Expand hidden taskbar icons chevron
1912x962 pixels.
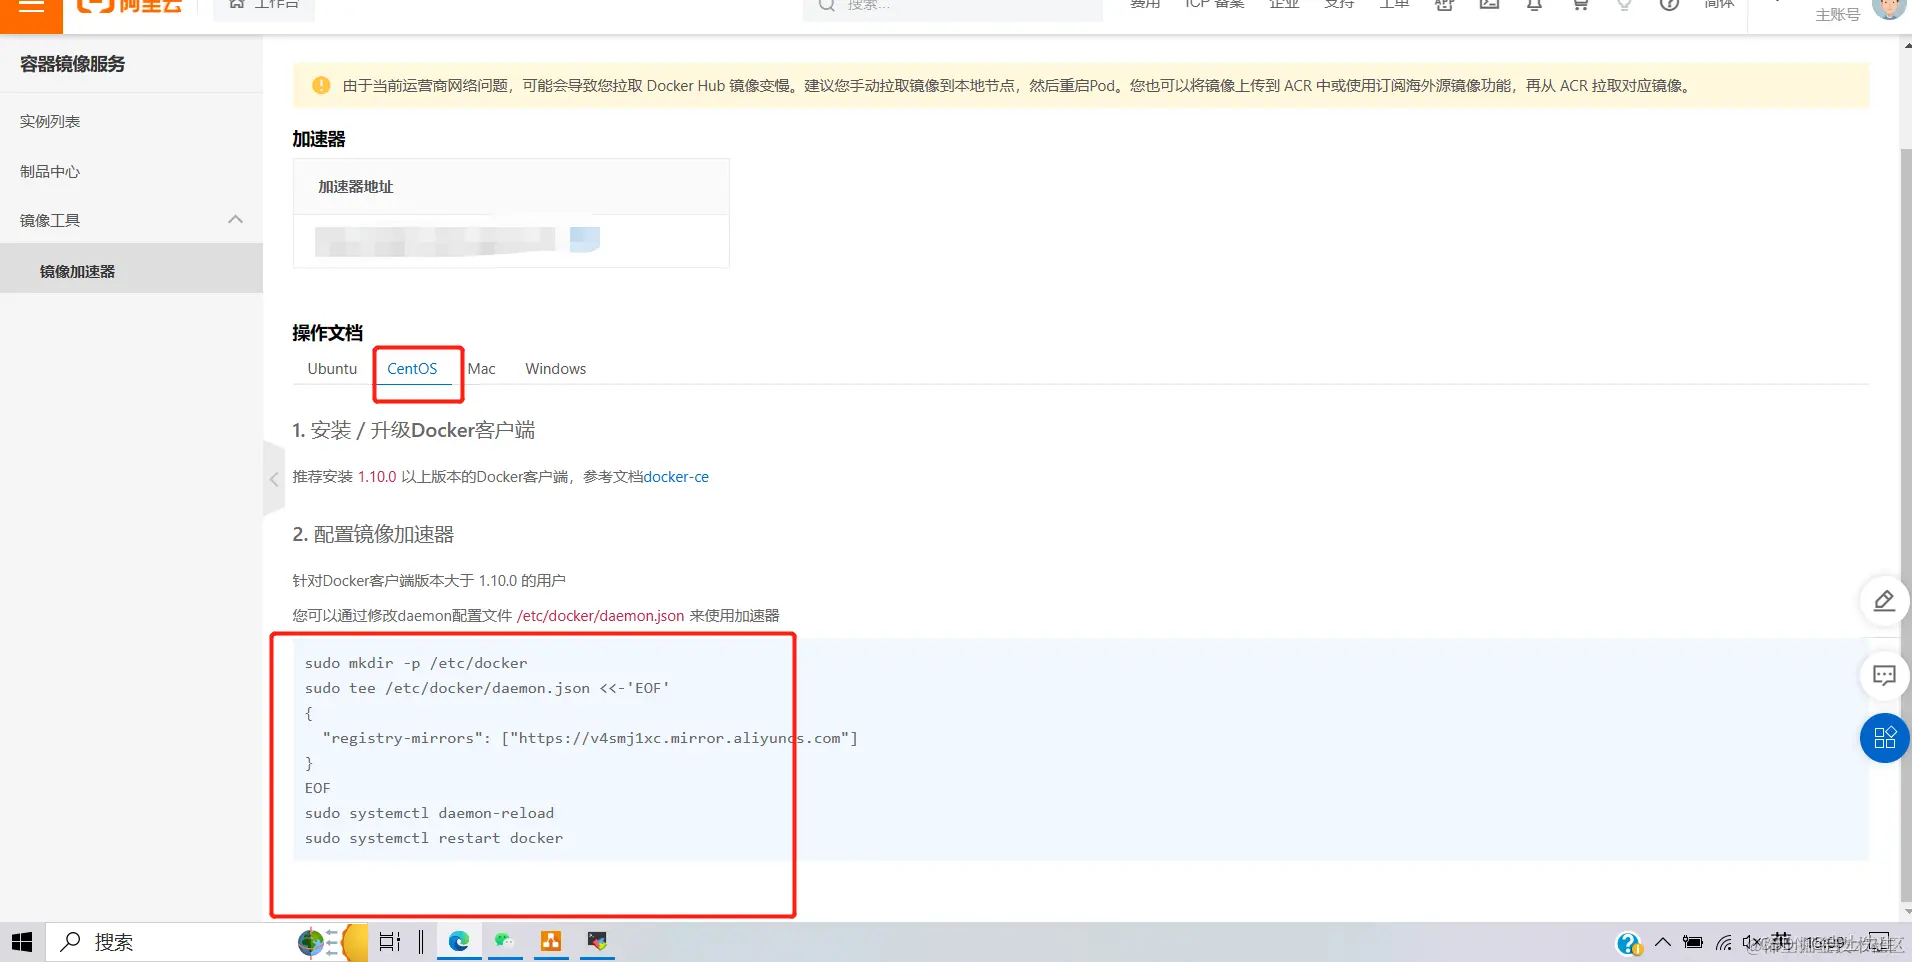1663,941
